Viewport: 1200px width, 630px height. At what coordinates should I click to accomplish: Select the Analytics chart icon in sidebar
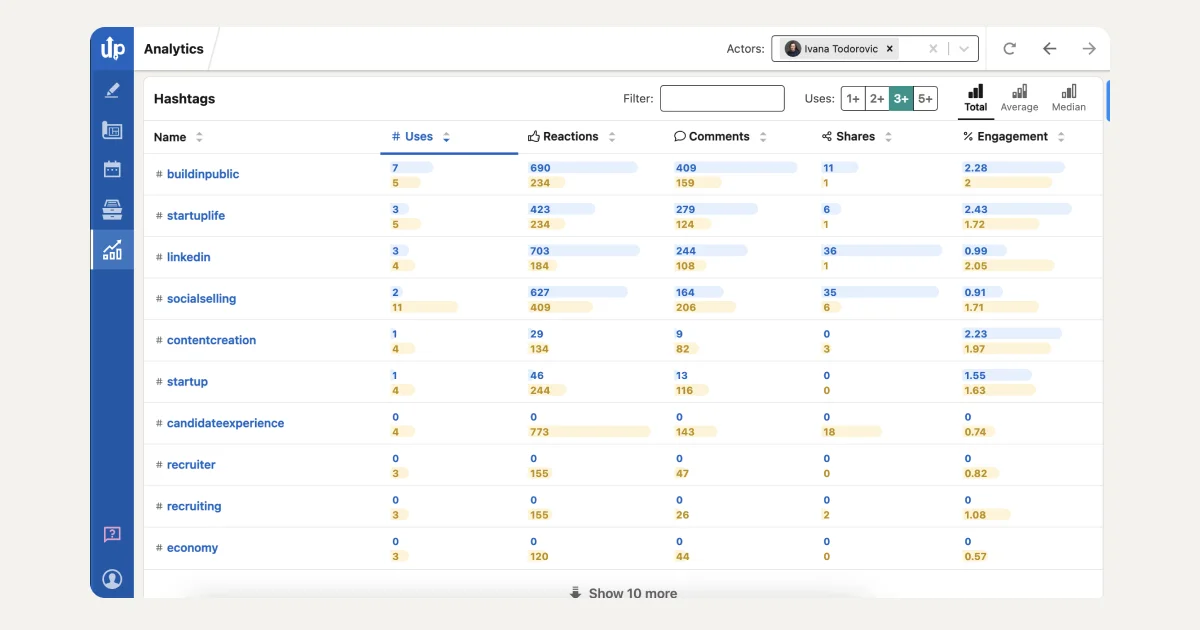(x=111, y=249)
